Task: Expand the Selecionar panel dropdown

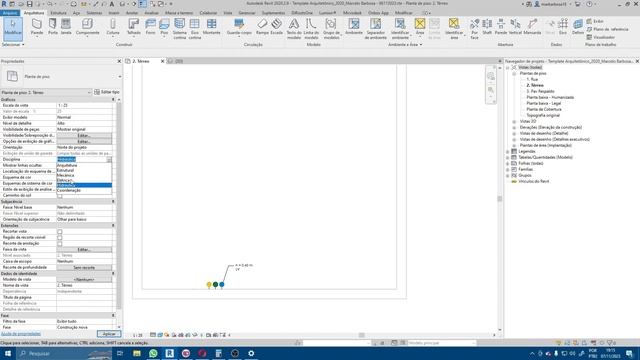Action: tap(13, 44)
